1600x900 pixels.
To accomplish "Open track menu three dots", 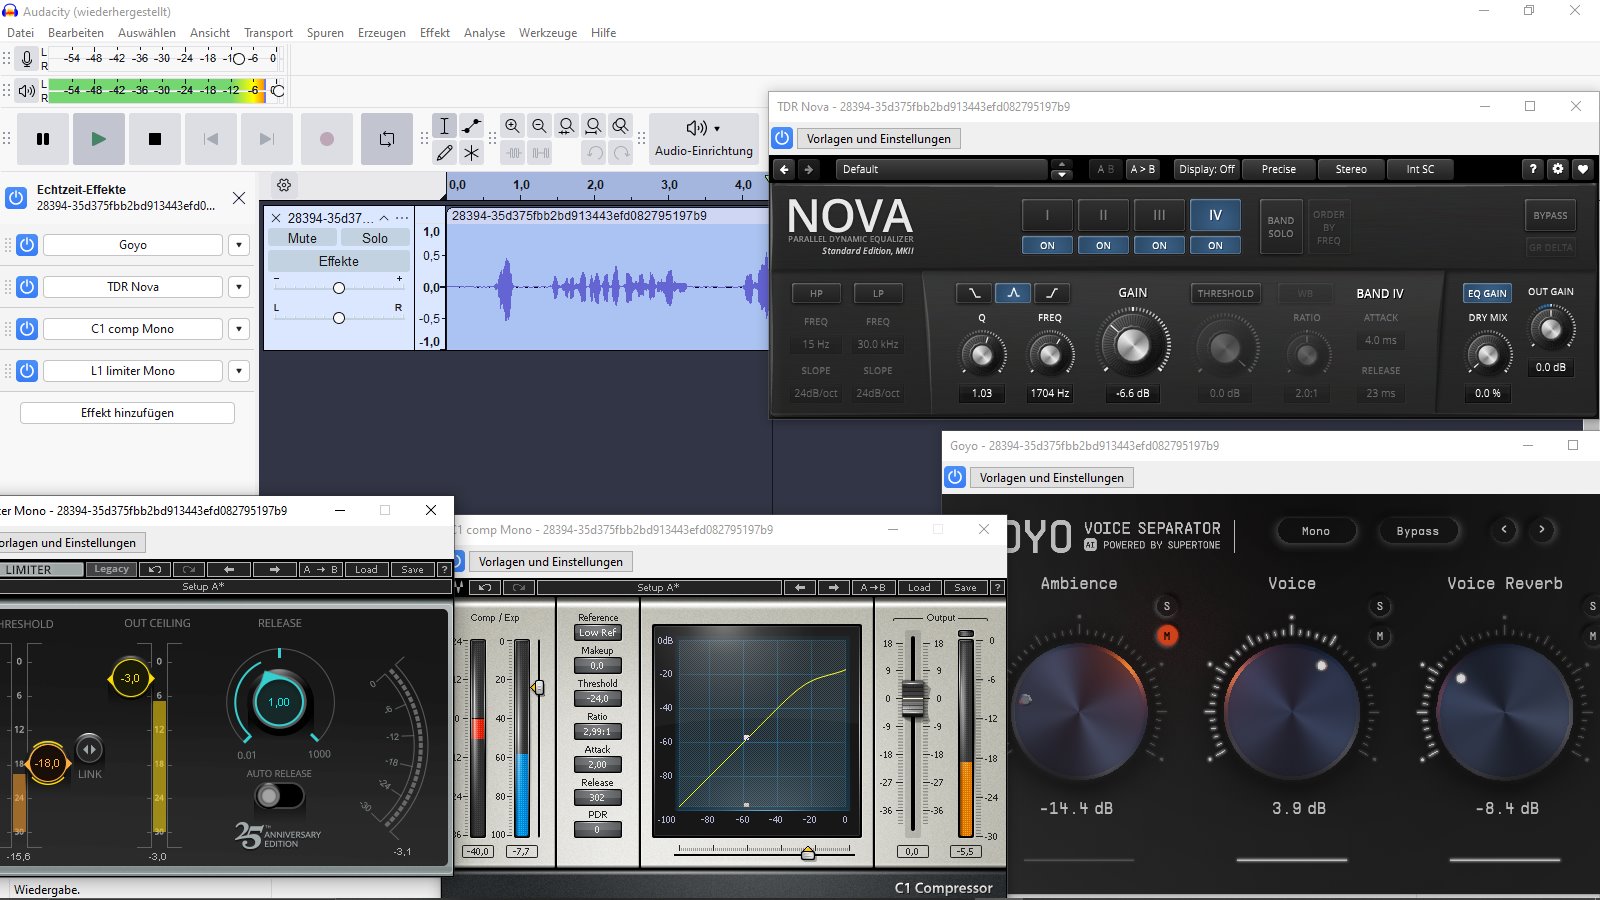I will pos(402,217).
